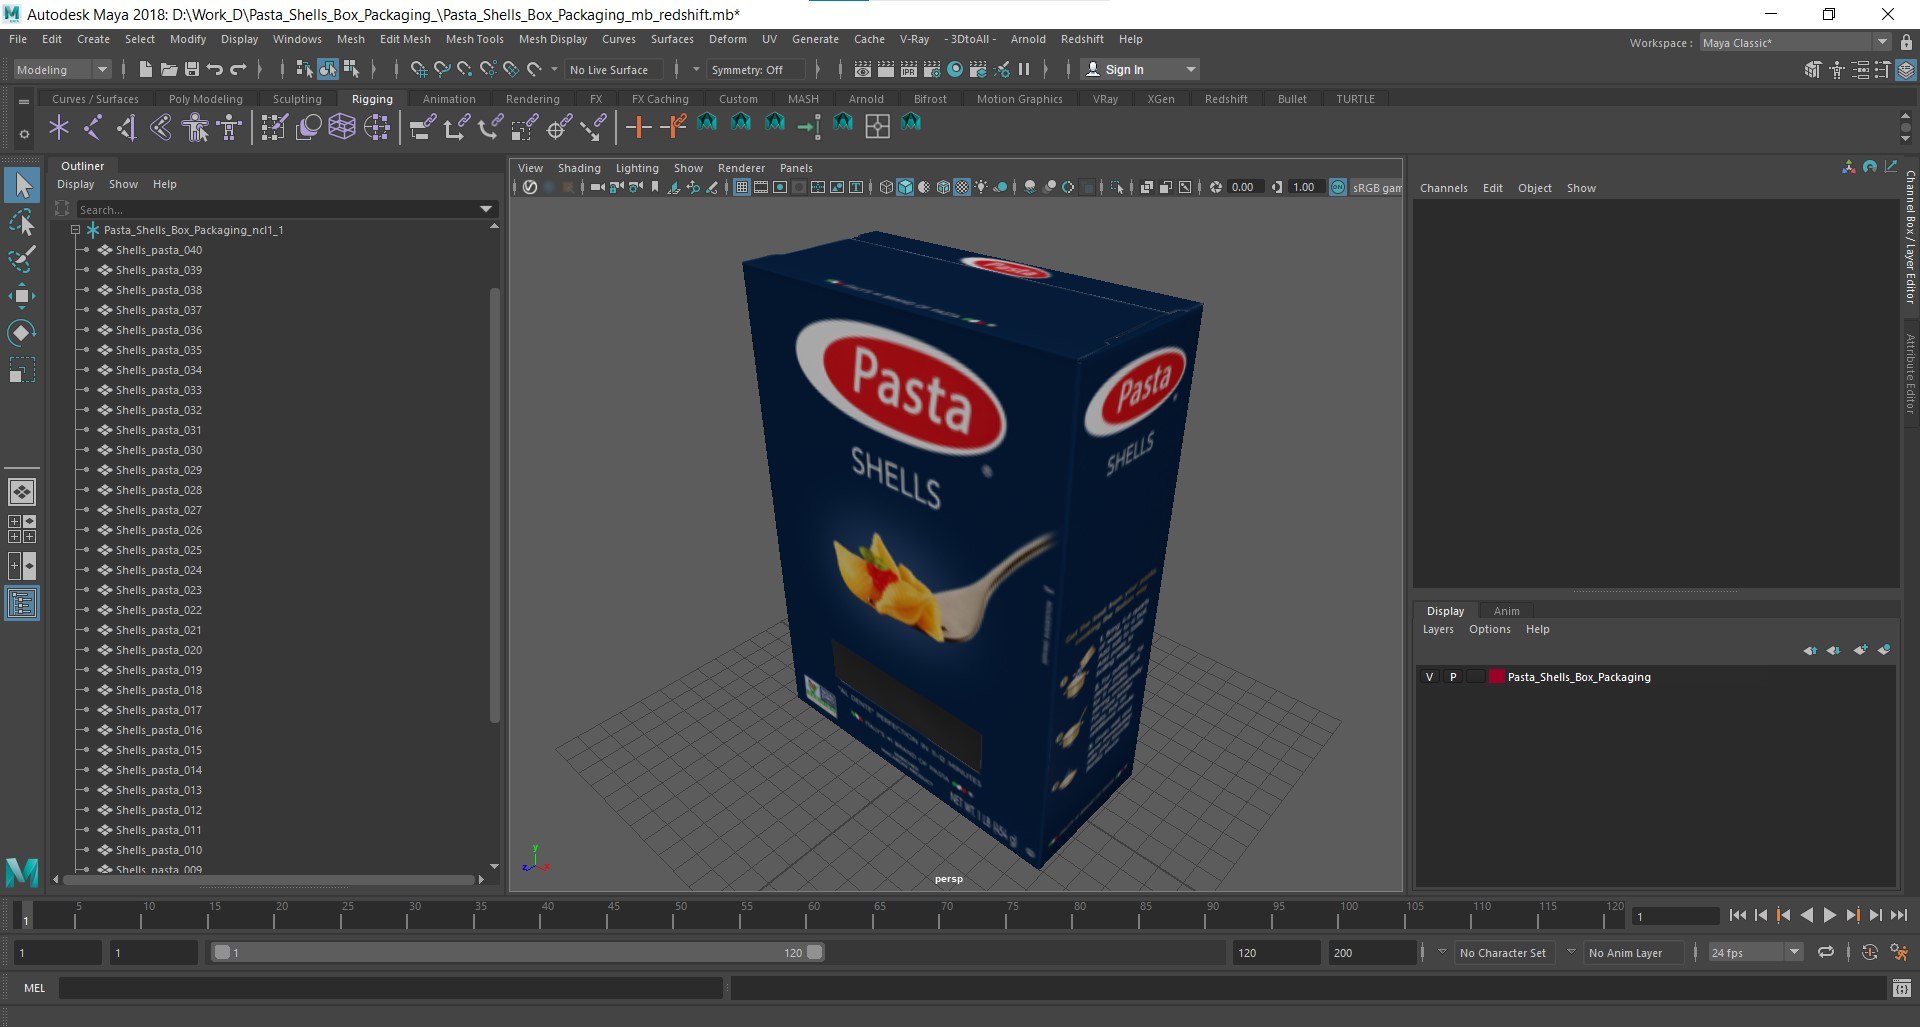This screenshot has width=1920, height=1027.
Task: Activate the Paint Selection tool
Action: tap(22, 259)
